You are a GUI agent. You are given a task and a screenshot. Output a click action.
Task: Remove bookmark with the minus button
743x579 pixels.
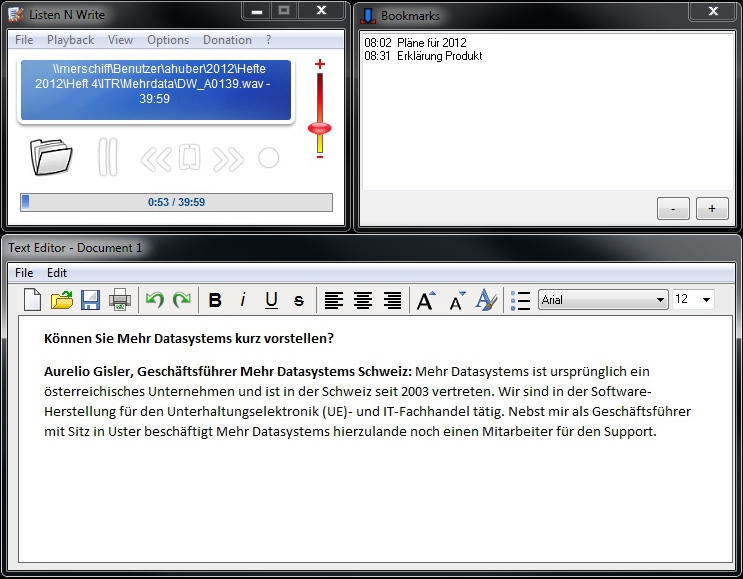click(673, 208)
